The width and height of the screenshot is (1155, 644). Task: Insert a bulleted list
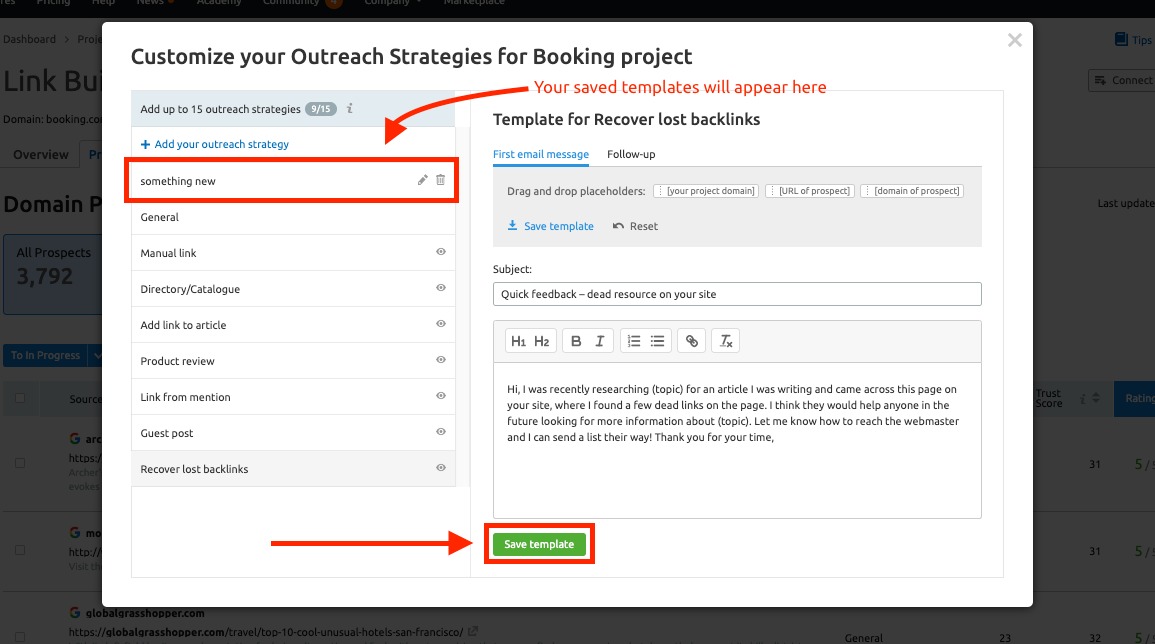click(657, 341)
